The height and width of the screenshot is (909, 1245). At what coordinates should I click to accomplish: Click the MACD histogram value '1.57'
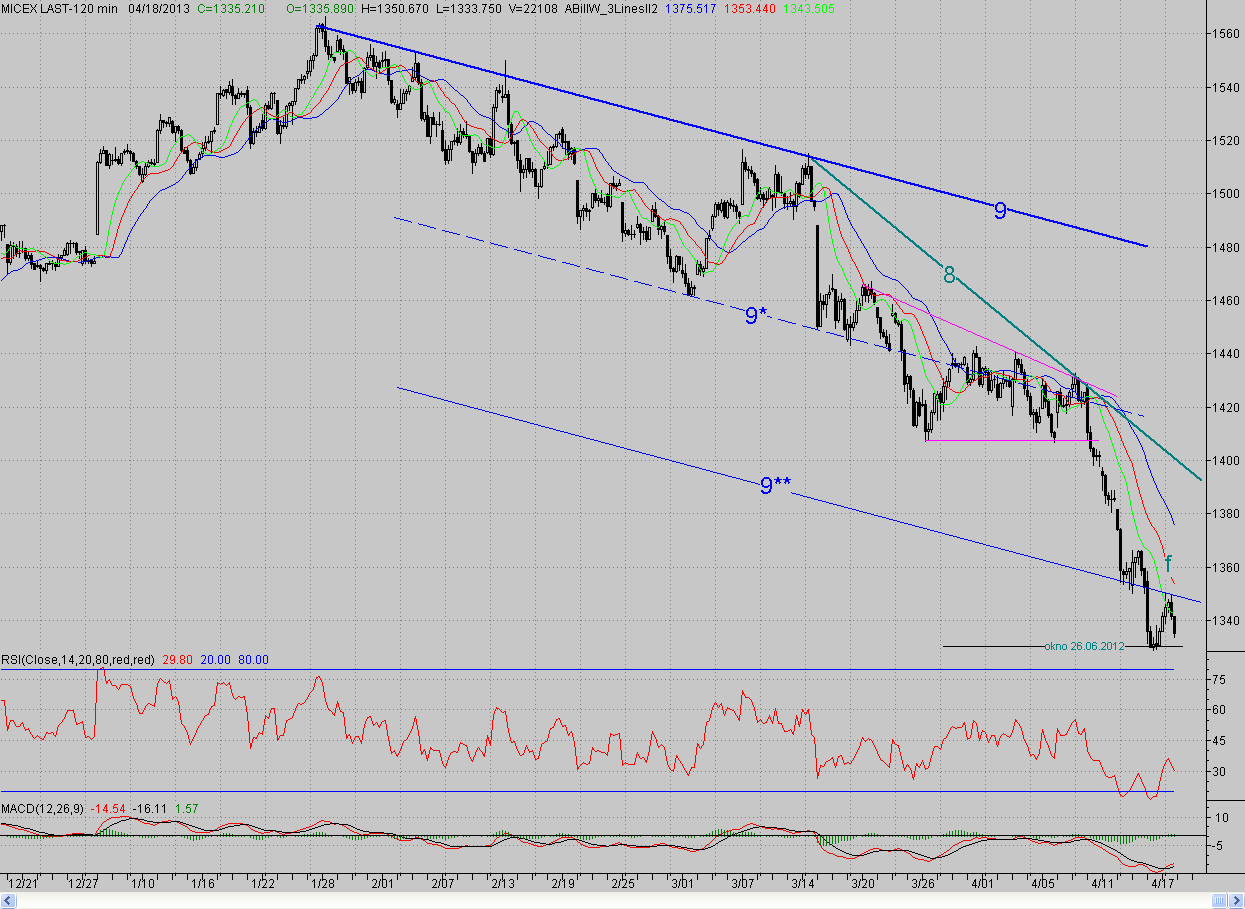click(x=187, y=807)
